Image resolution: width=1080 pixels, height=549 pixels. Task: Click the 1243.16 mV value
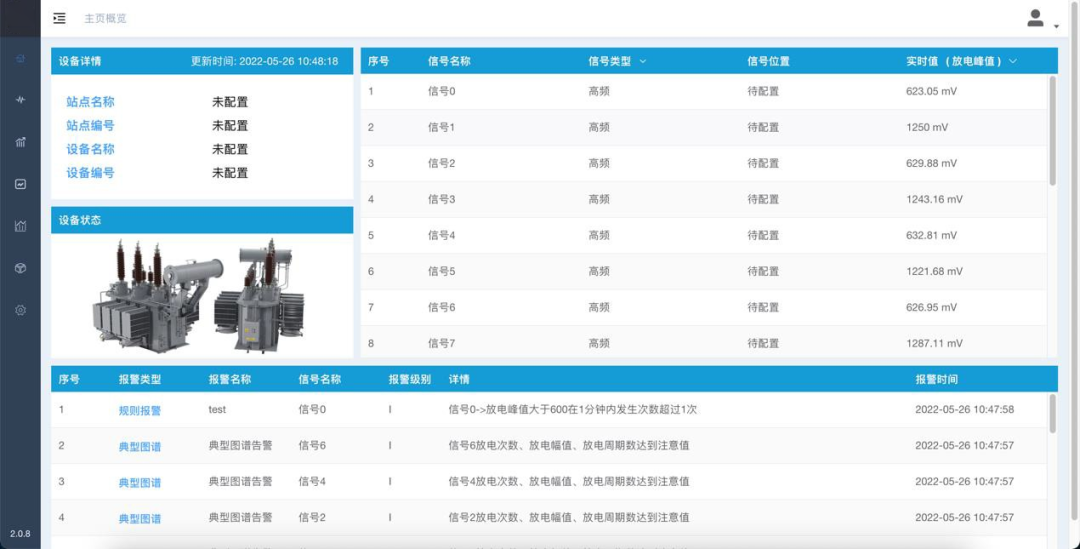934,199
